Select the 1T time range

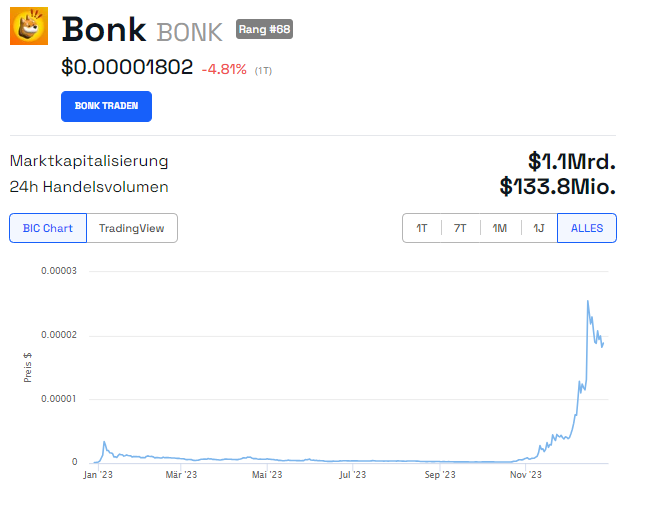point(422,228)
